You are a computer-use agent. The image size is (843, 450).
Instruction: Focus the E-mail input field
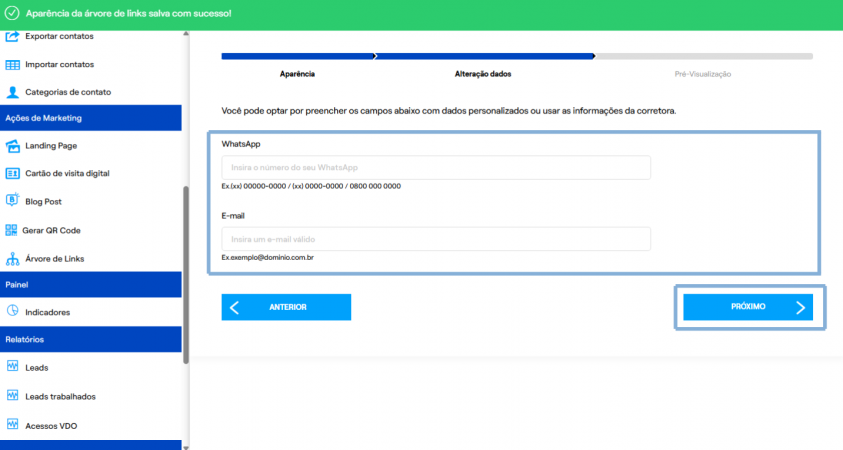[x=436, y=239]
